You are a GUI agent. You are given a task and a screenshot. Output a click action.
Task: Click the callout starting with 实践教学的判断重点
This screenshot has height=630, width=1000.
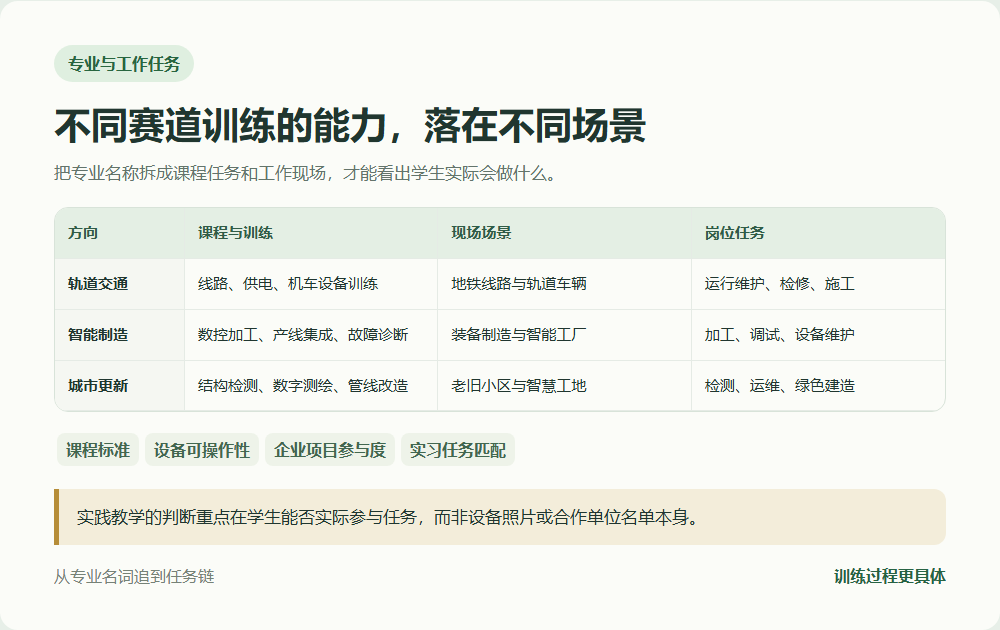pyautogui.click(x=500, y=517)
